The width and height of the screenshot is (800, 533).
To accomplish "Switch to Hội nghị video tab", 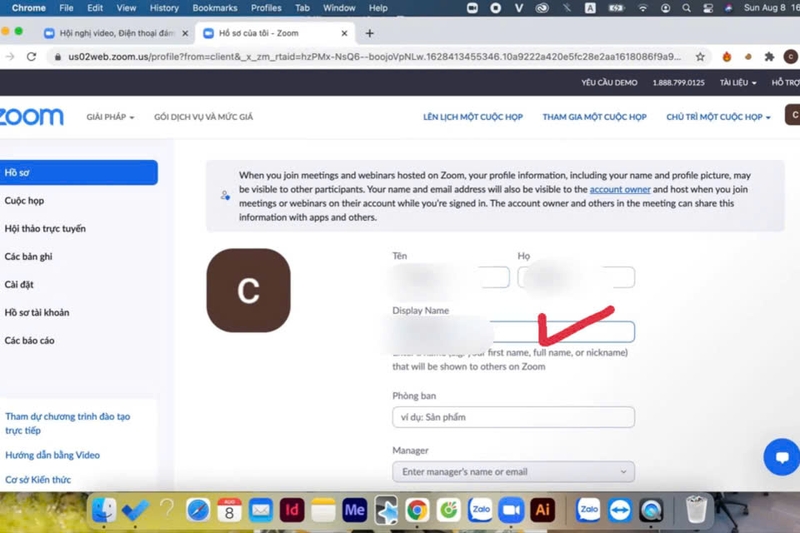I will point(117,33).
